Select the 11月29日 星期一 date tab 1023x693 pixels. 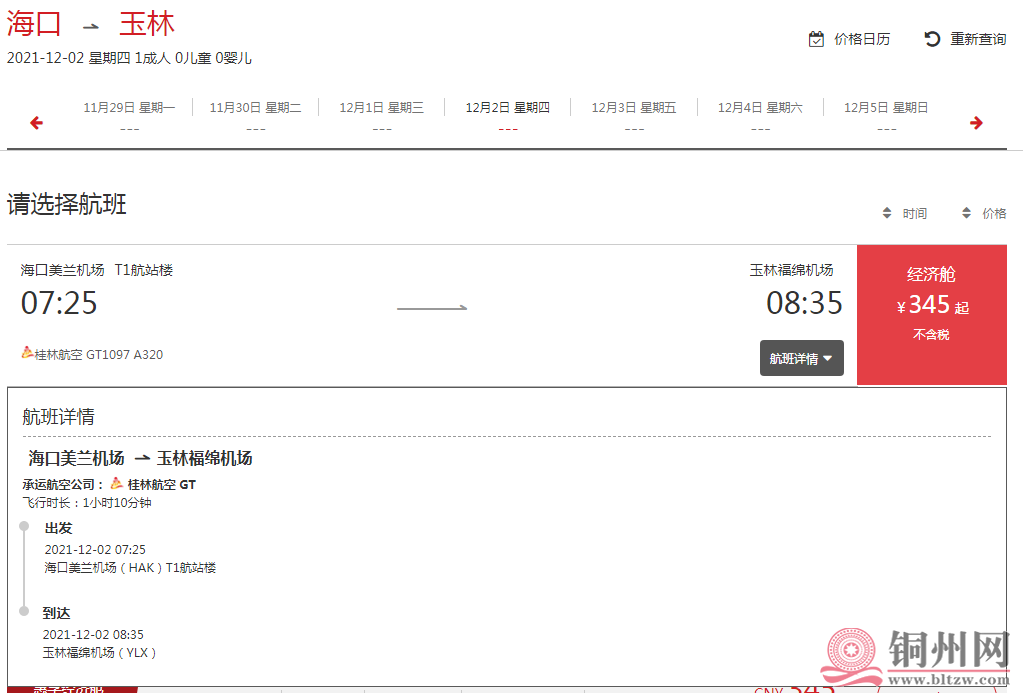pyautogui.click(x=129, y=116)
